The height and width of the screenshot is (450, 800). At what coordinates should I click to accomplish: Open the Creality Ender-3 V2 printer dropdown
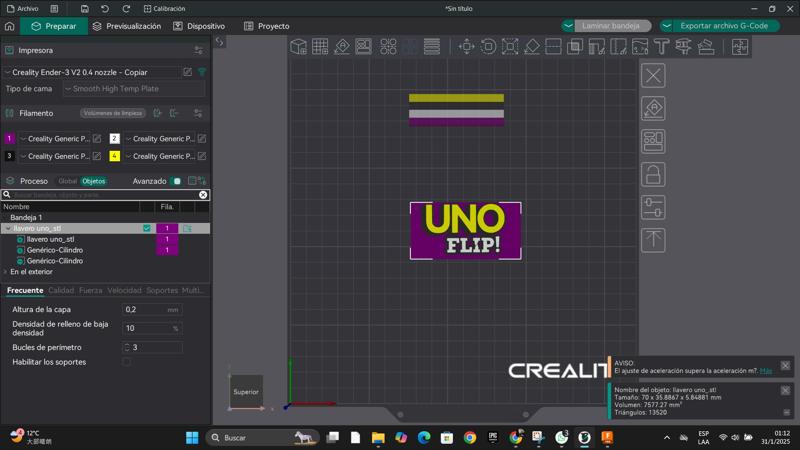91,72
